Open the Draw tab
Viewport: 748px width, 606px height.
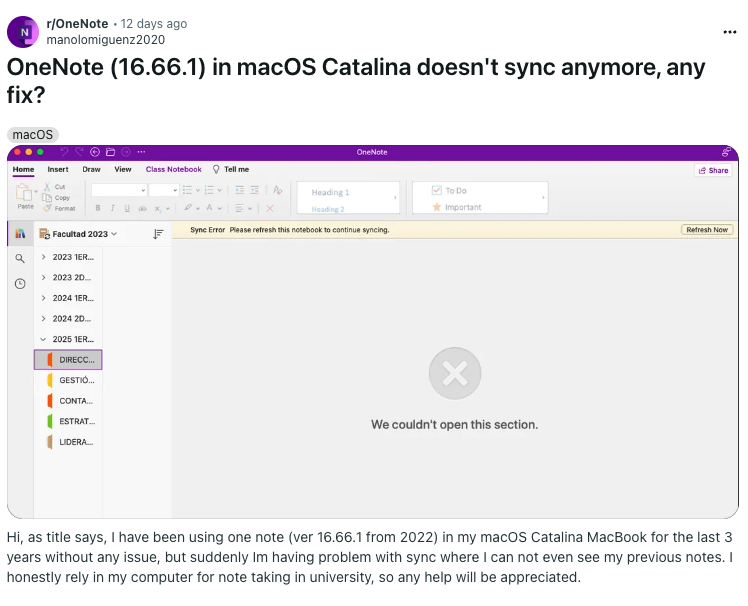coord(91,169)
